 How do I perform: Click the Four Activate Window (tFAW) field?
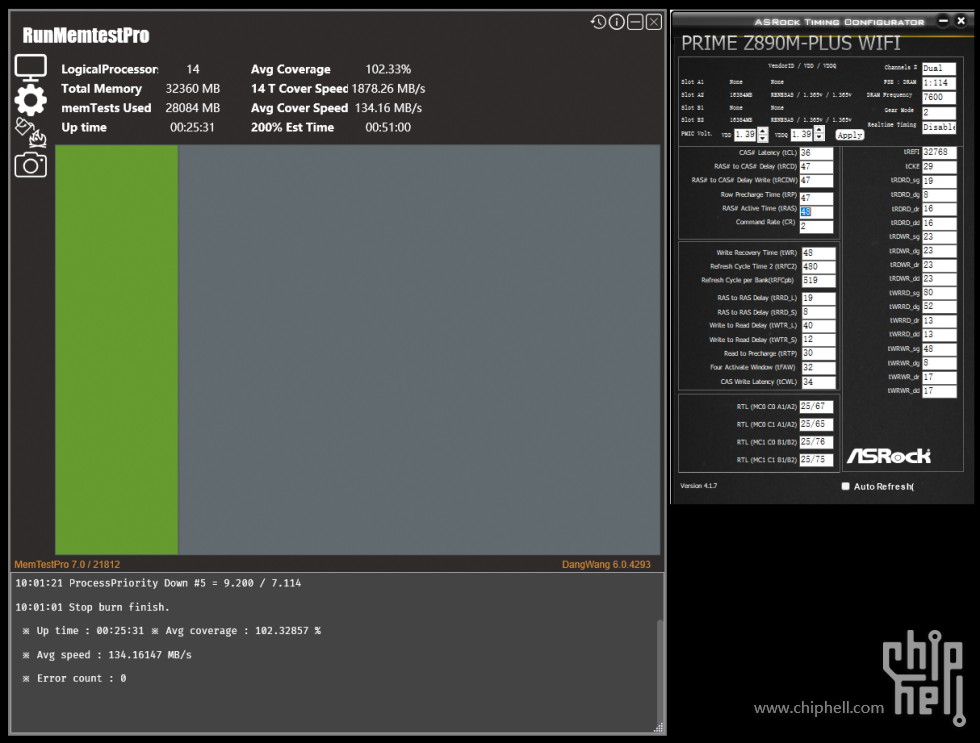[818, 367]
